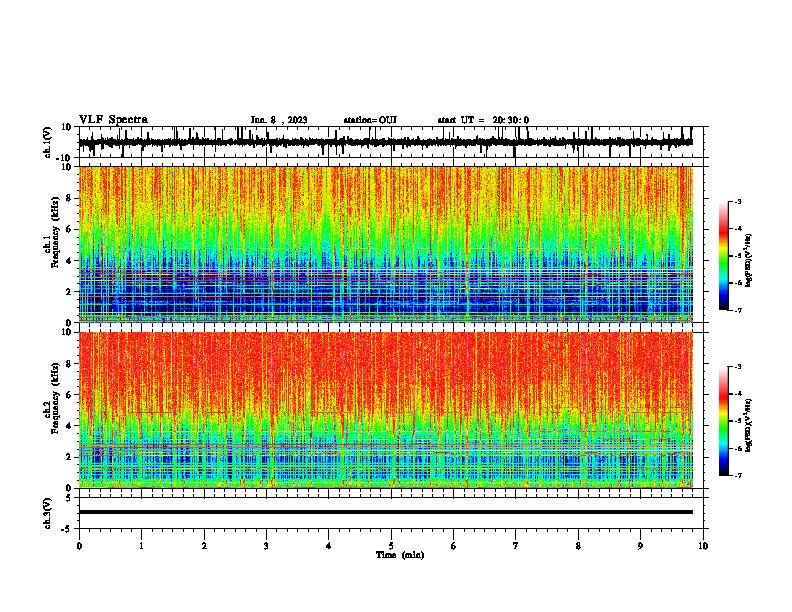Viewport: 792px width, 612px height.
Task: Click "-3" atop the ch.1 color scale
Action: click(738, 201)
